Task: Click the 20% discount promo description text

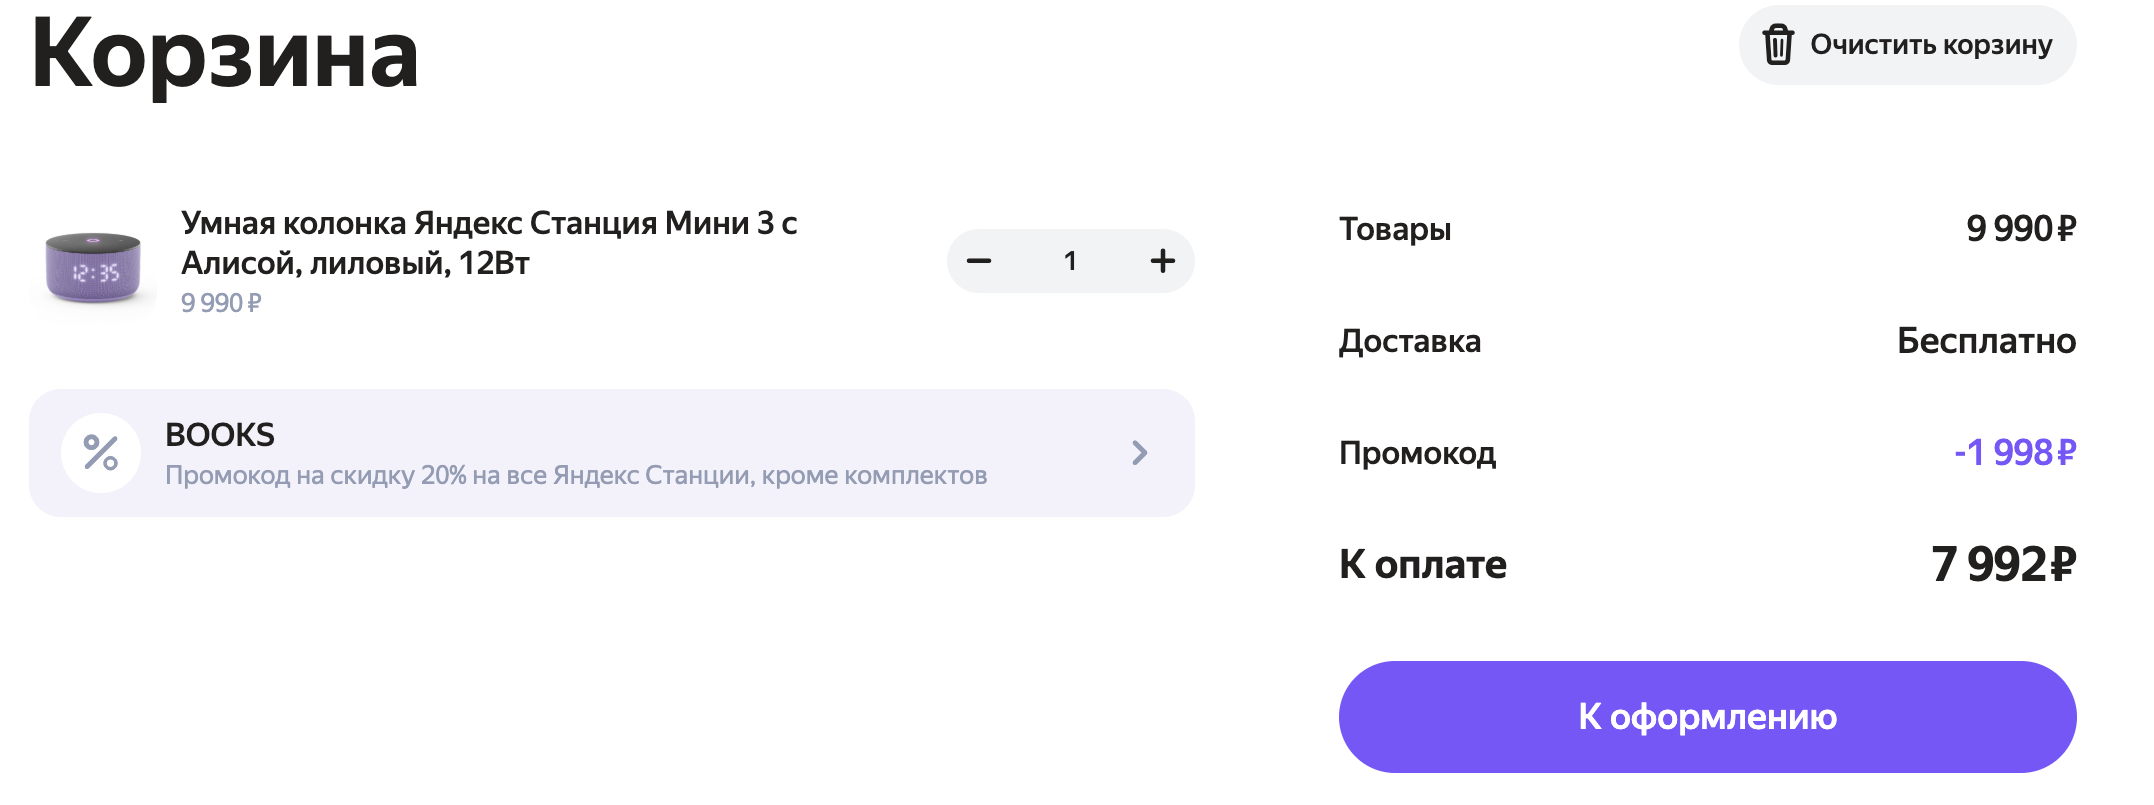Action: click(575, 475)
